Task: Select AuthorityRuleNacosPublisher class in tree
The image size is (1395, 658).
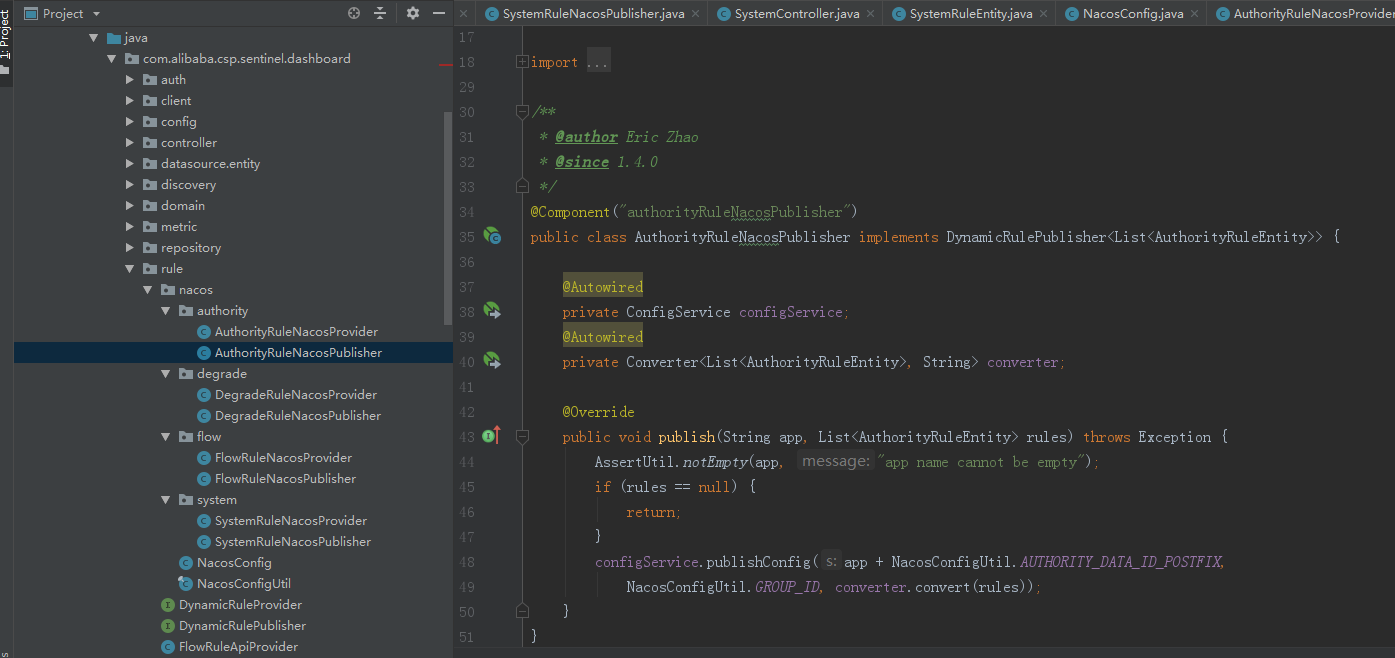Action: point(298,353)
